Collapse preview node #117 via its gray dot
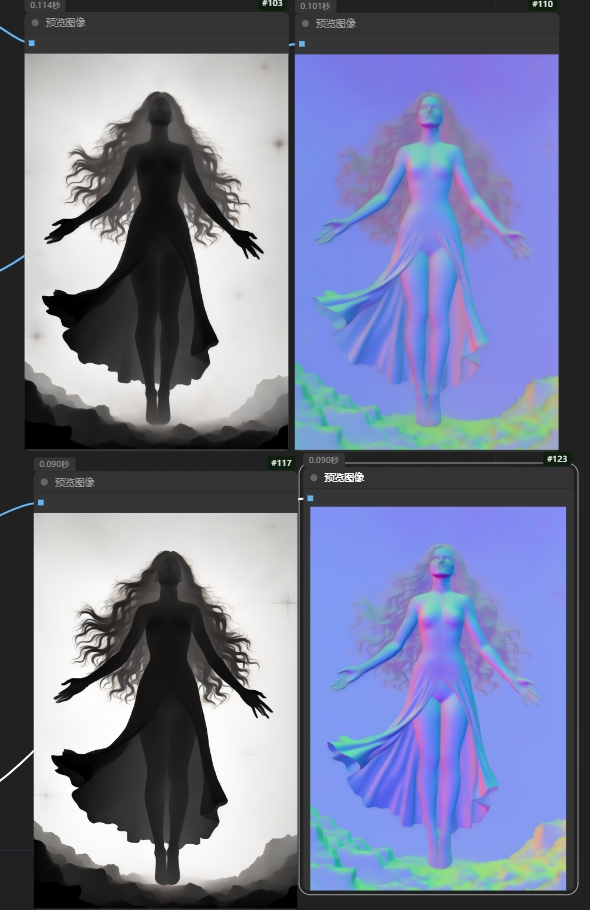This screenshot has height=910, width=590. [x=45, y=482]
